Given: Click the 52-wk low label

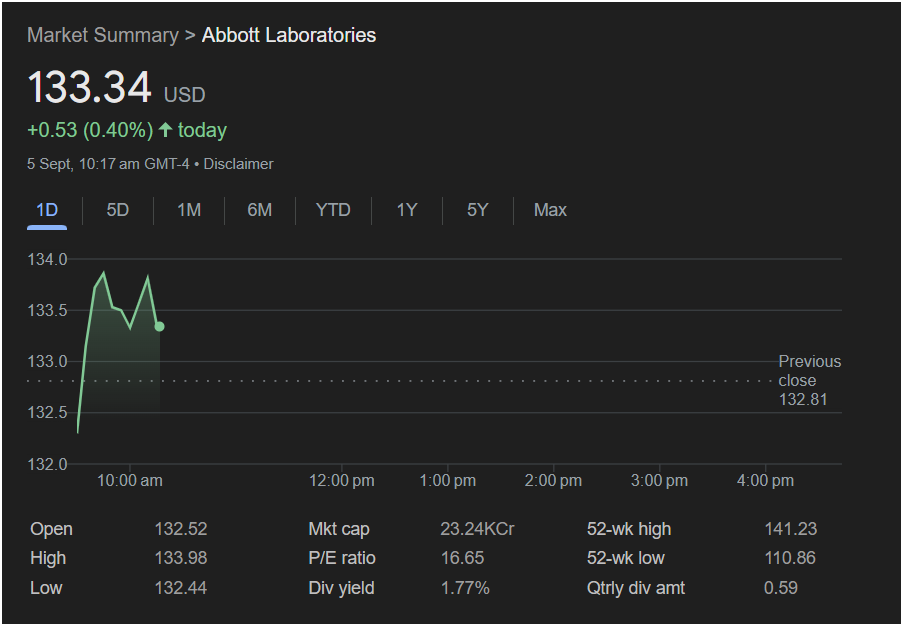Looking at the screenshot, I should coord(626,558).
